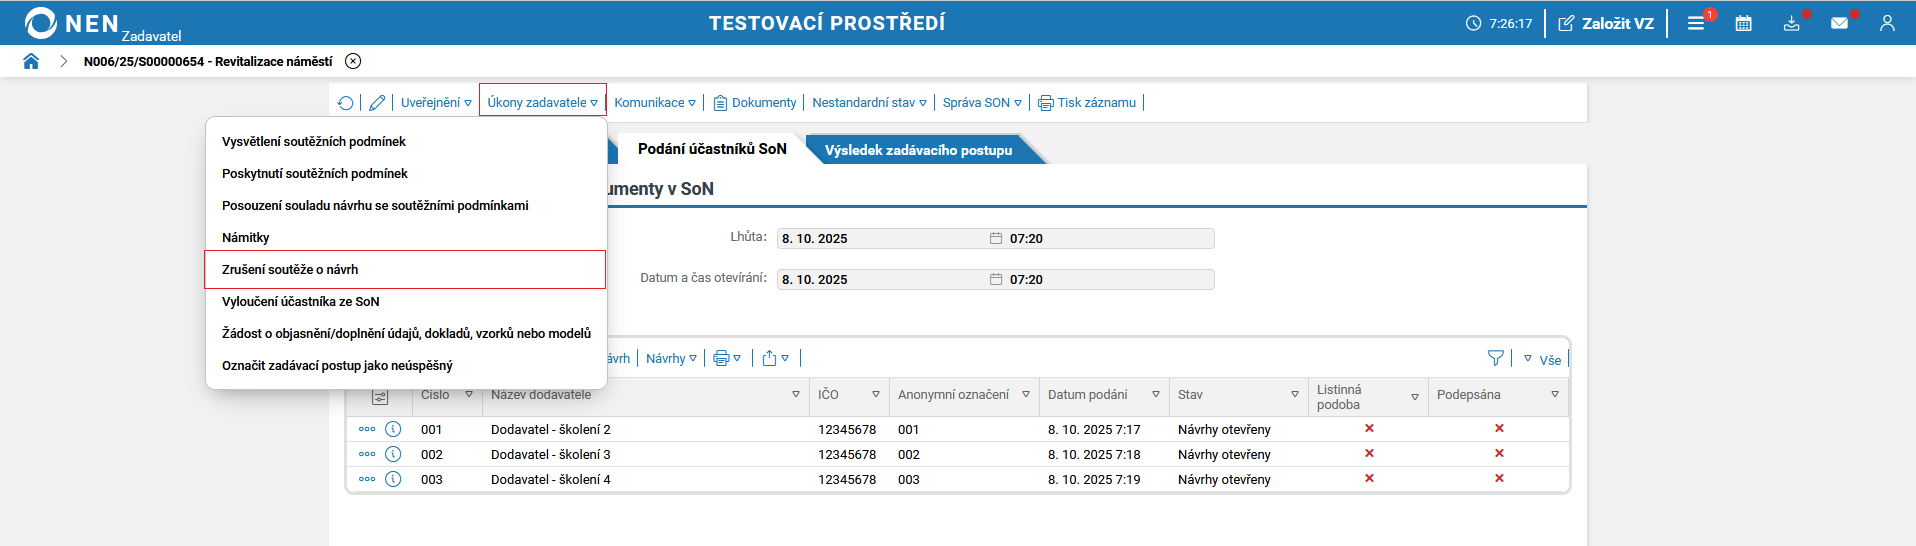Close the Revitalizace náměstí breadcrumb tab
Screen dimensions: 1916x546
[353, 61]
